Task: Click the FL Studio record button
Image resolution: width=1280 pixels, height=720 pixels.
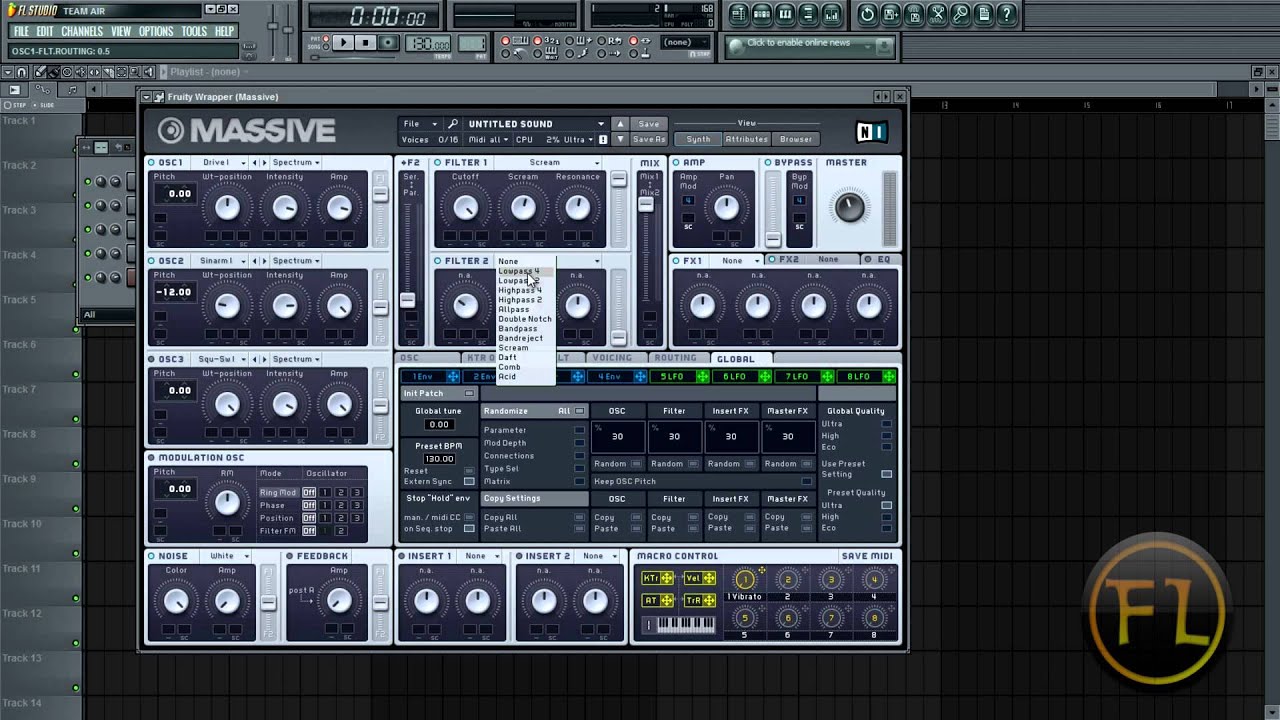Action: [388, 43]
